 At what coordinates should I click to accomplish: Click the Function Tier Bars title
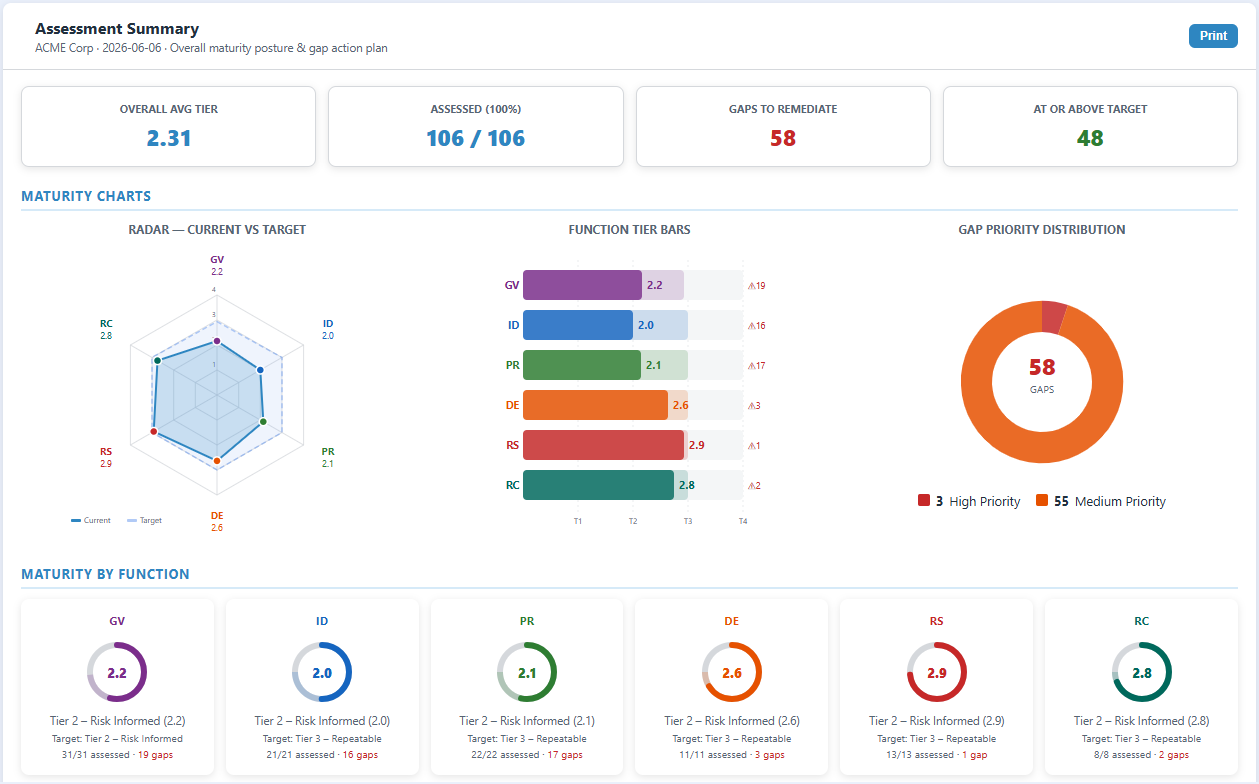pyautogui.click(x=629, y=230)
